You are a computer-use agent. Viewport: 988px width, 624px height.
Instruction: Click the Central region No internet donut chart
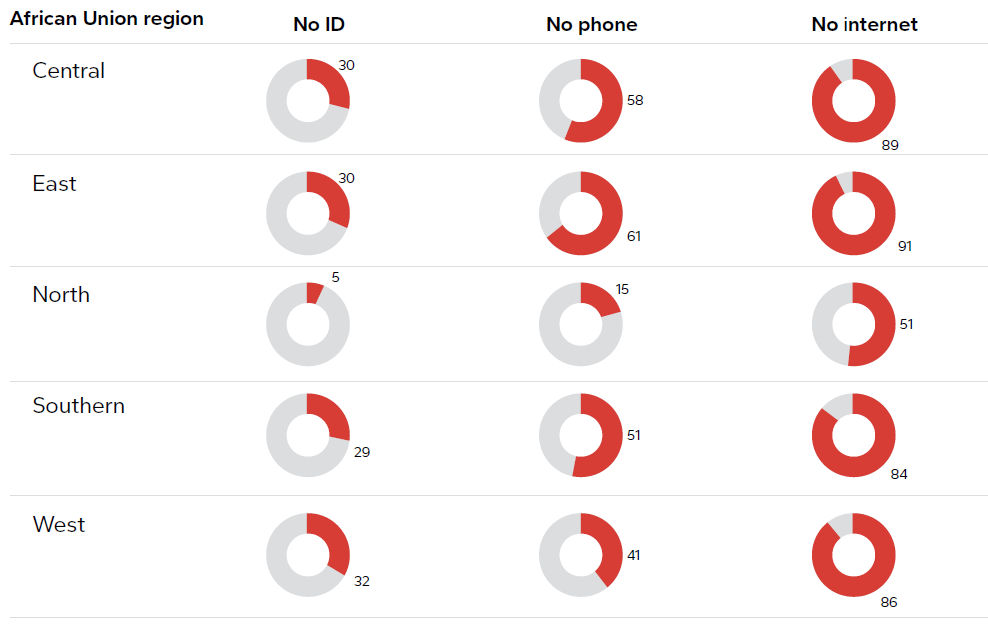point(854,100)
